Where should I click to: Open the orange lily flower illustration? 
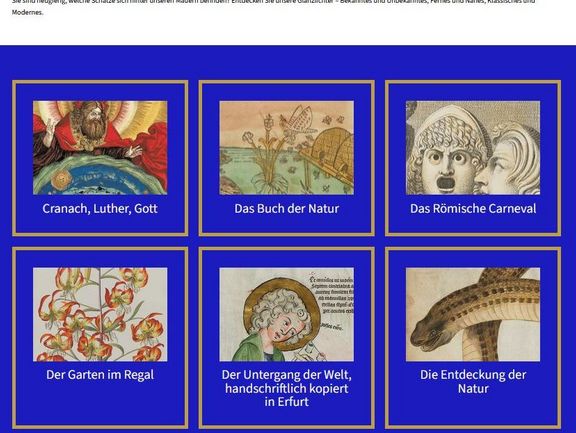coord(100,314)
